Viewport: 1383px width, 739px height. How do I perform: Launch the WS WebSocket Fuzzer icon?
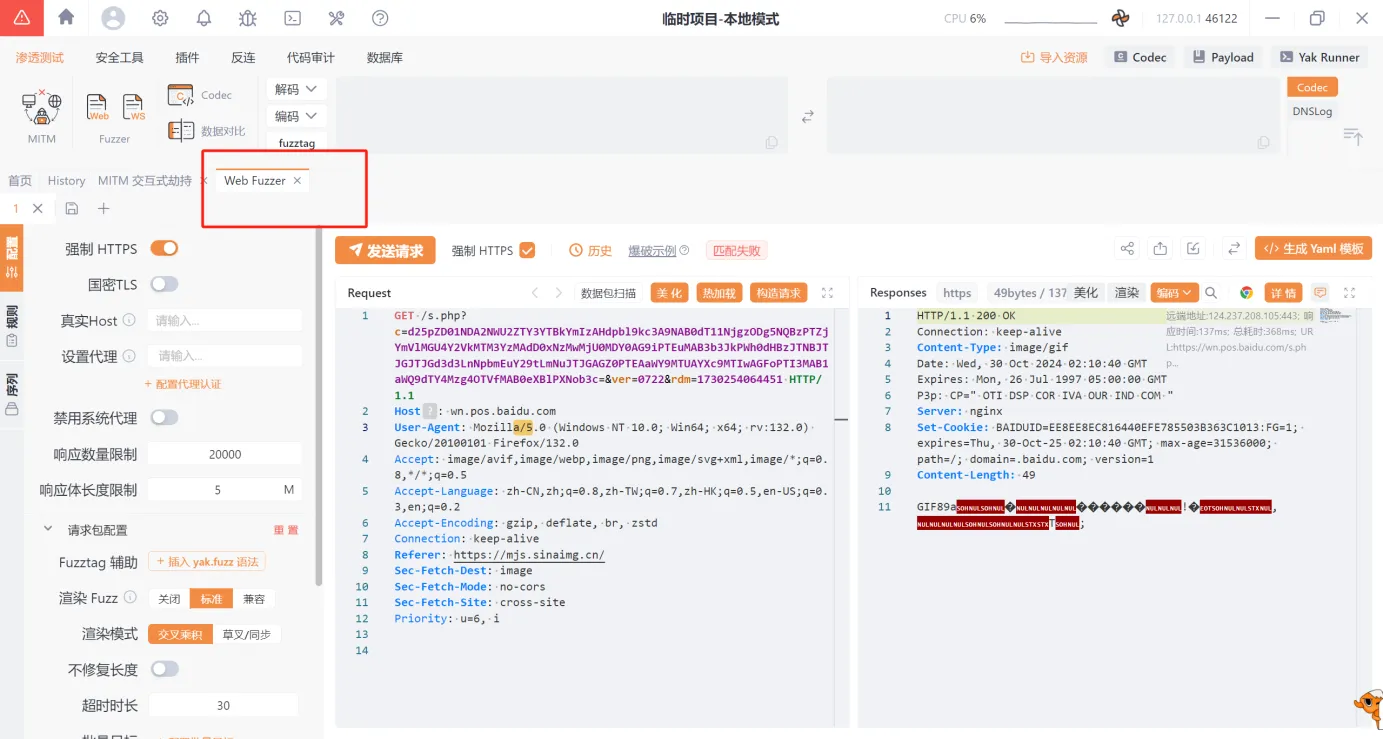point(133,108)
